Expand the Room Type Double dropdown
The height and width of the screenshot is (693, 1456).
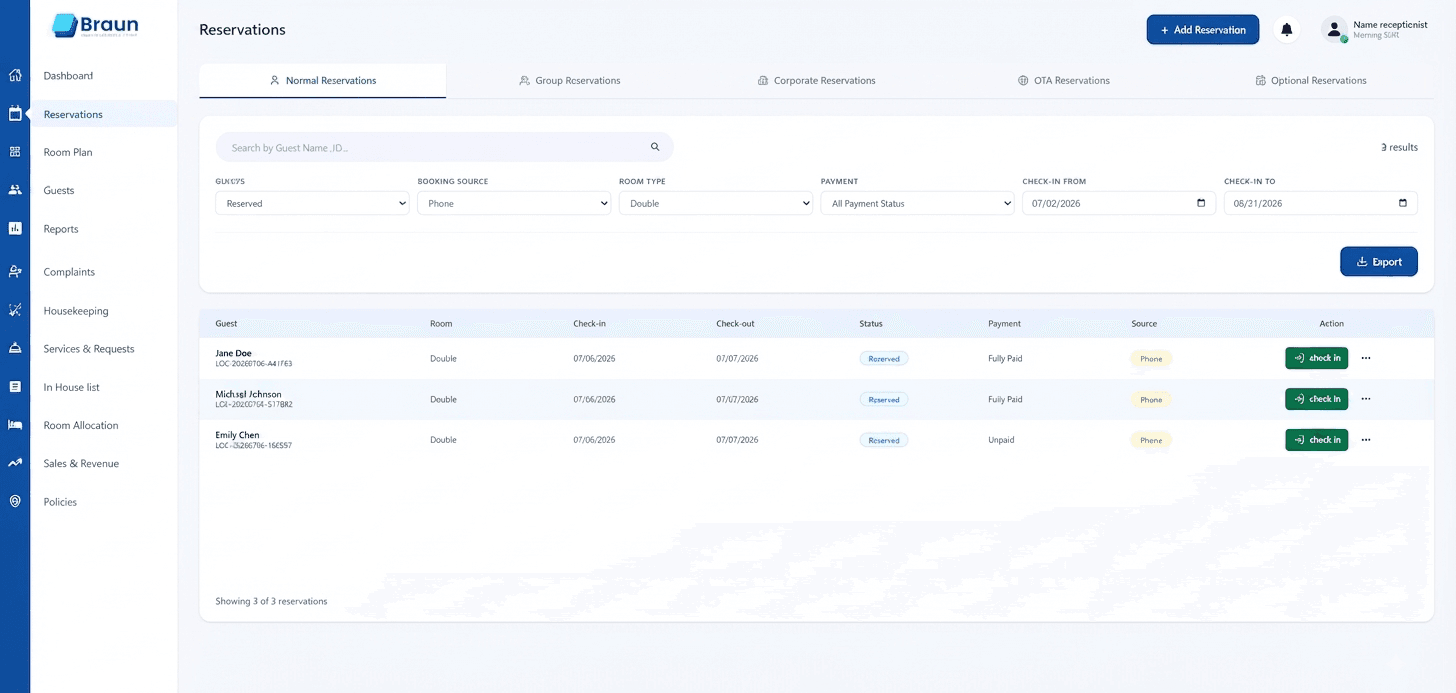tap(716, 203)
